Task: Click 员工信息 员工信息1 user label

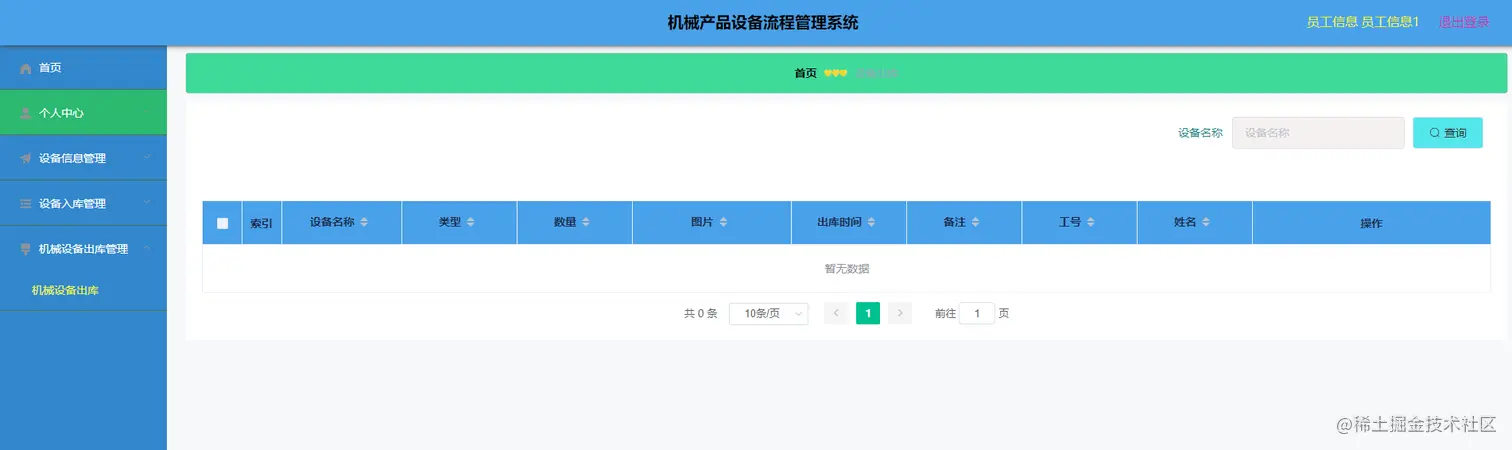Action: click(x=1363, y=22)
